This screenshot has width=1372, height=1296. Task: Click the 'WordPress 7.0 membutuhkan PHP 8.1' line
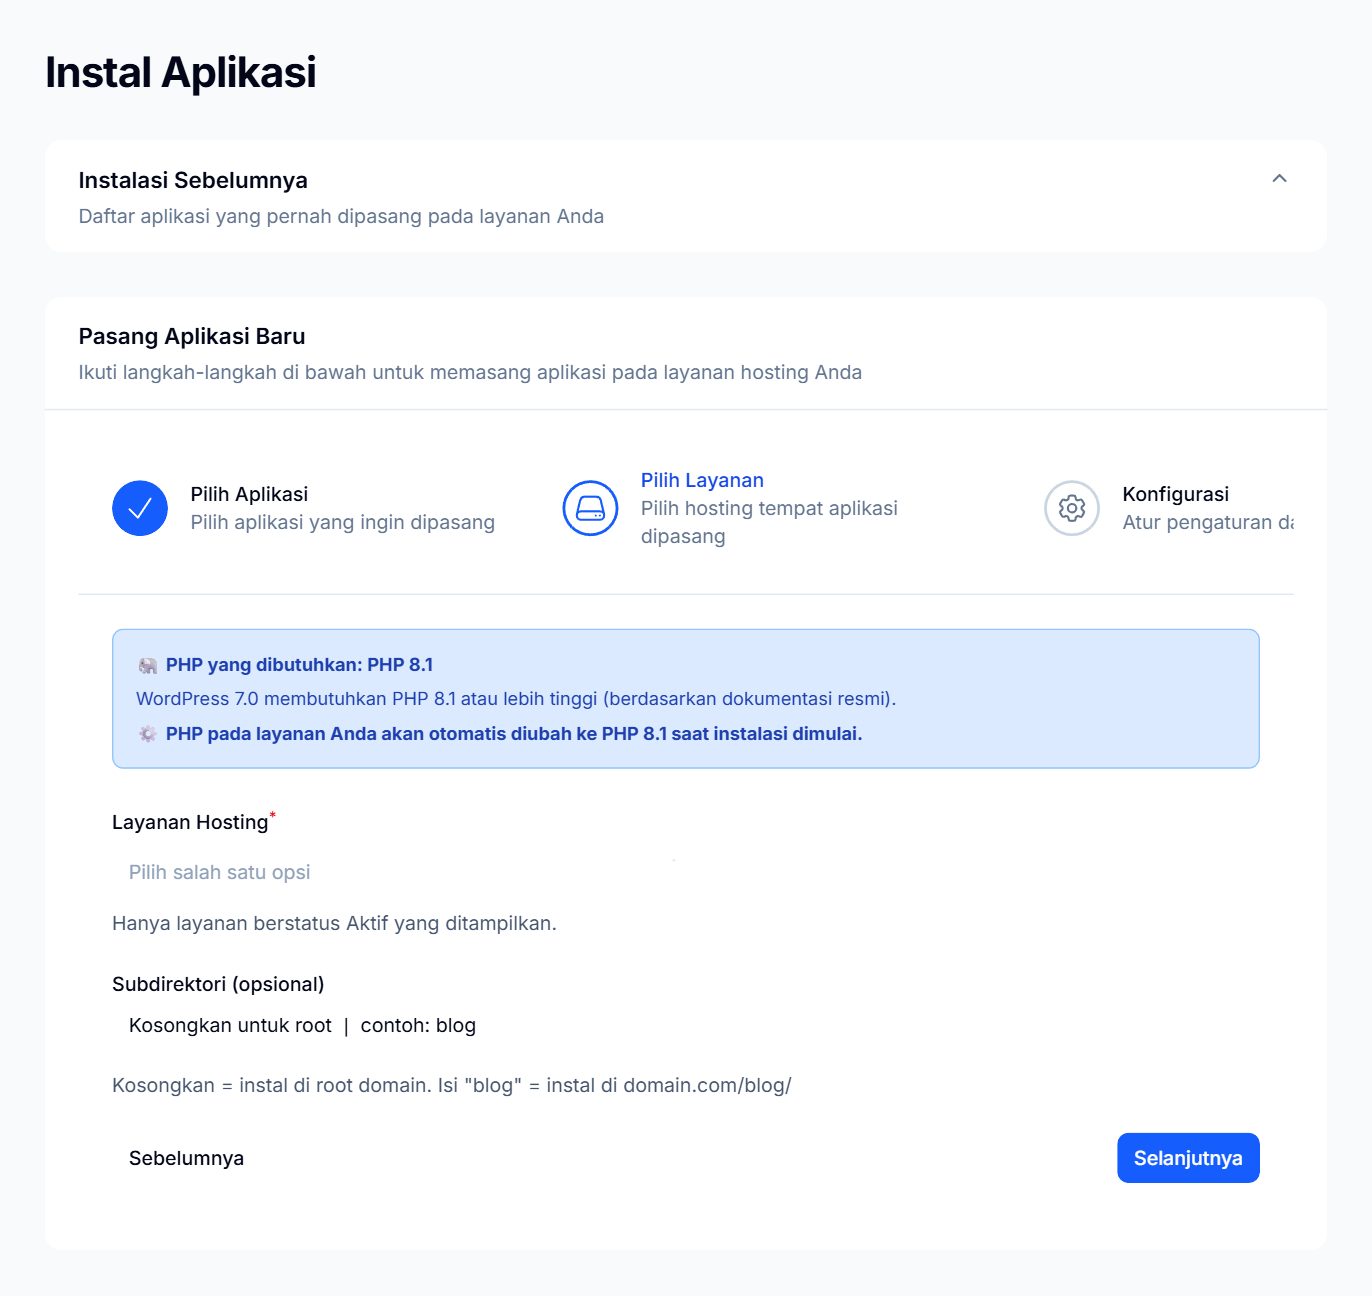point(516,699)
